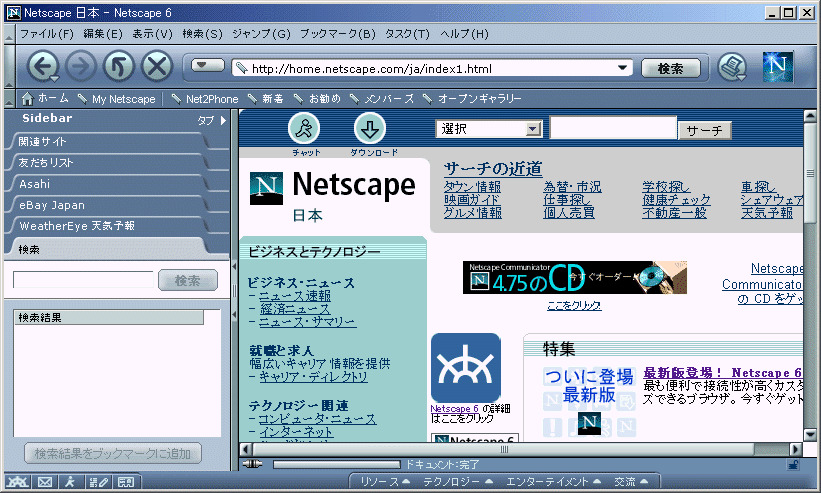Open the ニュース速報 link
The width and height of the screenshot is (821, 493).
295,296
